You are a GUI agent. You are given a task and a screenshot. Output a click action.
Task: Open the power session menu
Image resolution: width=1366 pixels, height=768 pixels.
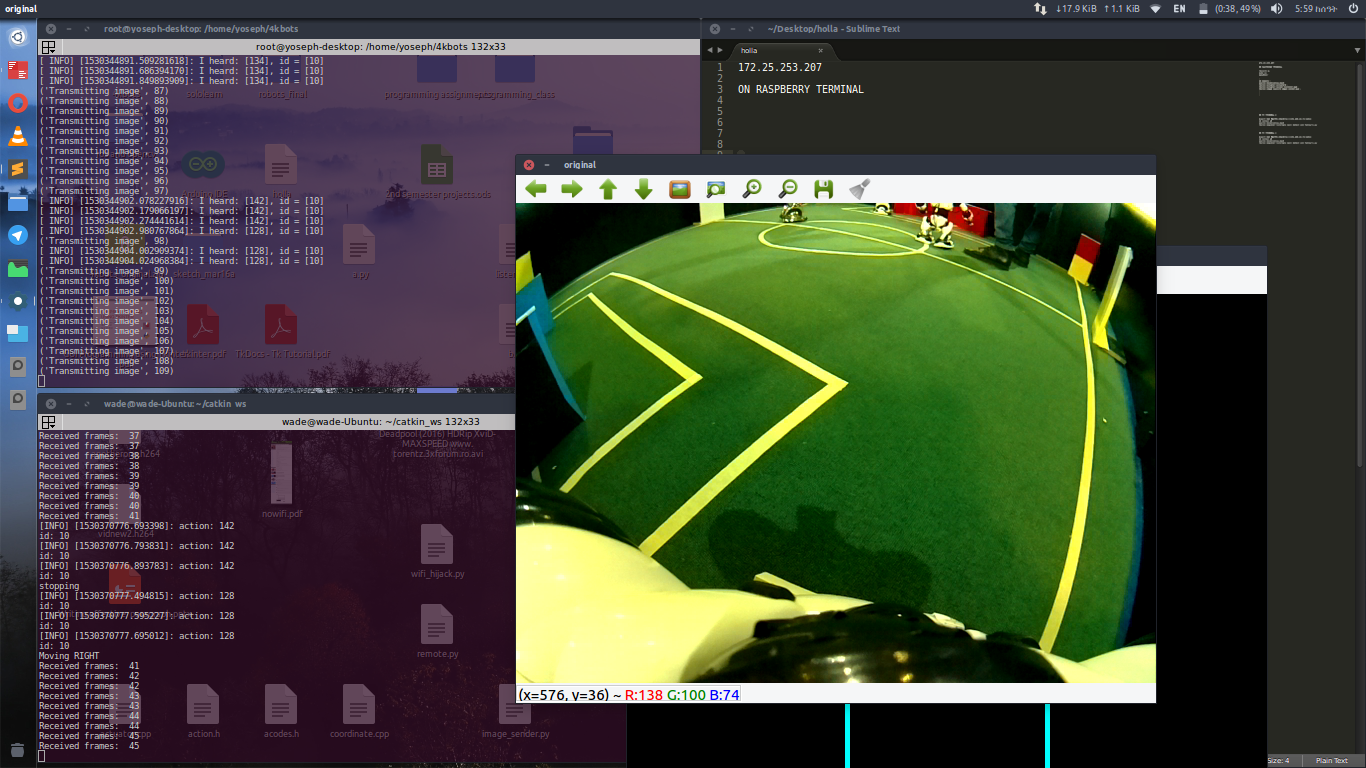pyautogui.click(x=1353, y=8)
